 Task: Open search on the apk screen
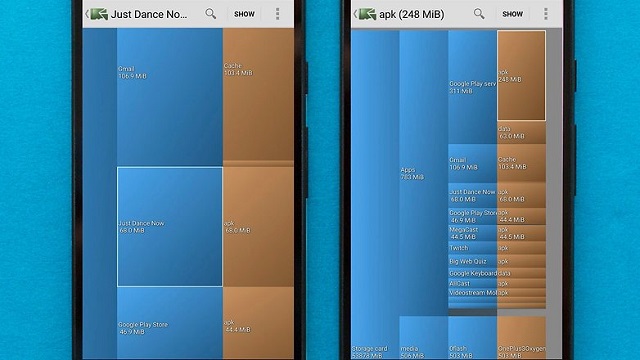pyautogui.click(x=479, y=14)
